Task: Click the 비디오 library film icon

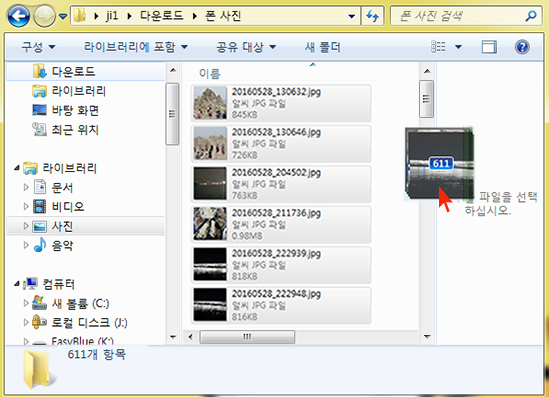Action: [40, 207]
